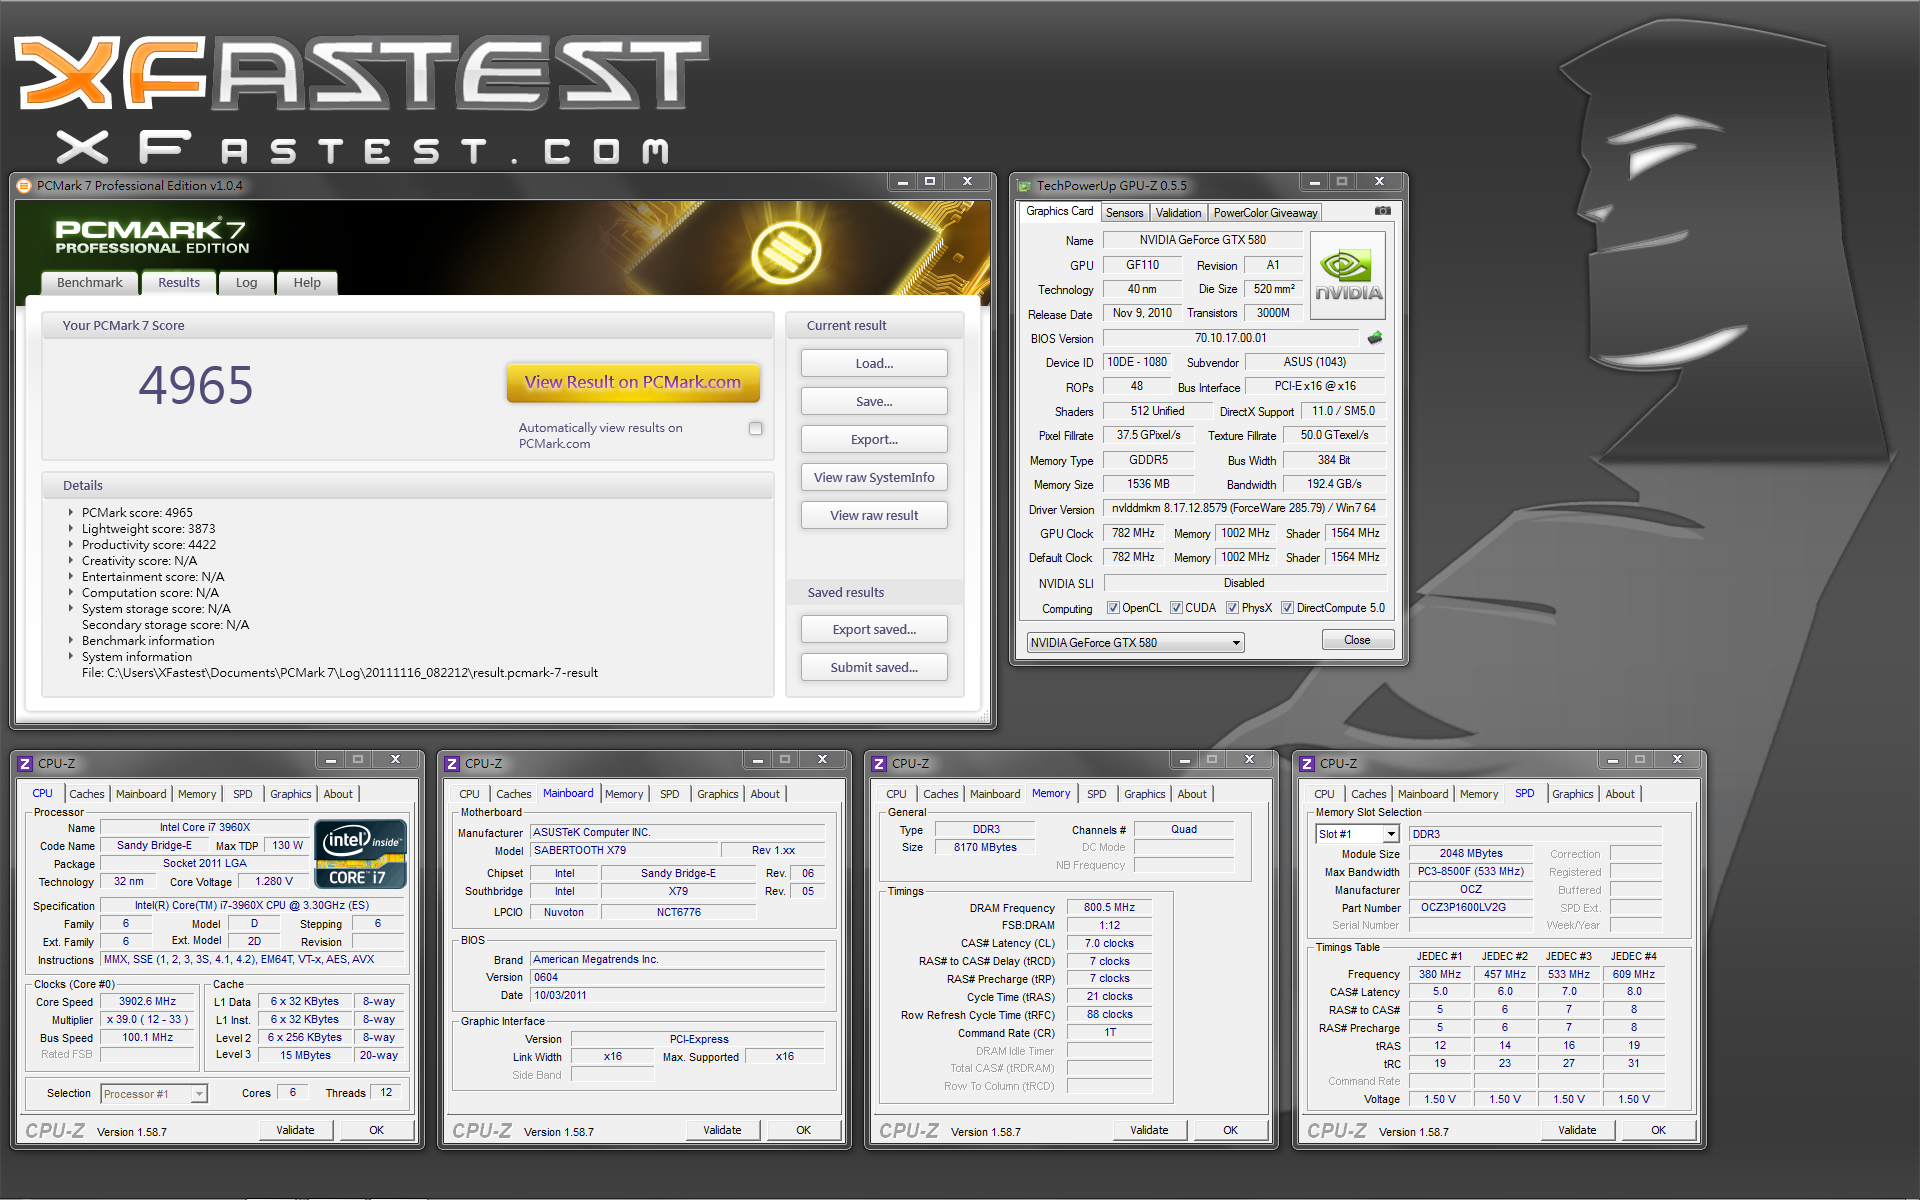
Task: Click the large 4965 PCMark score
Action: tap(196, 385)
